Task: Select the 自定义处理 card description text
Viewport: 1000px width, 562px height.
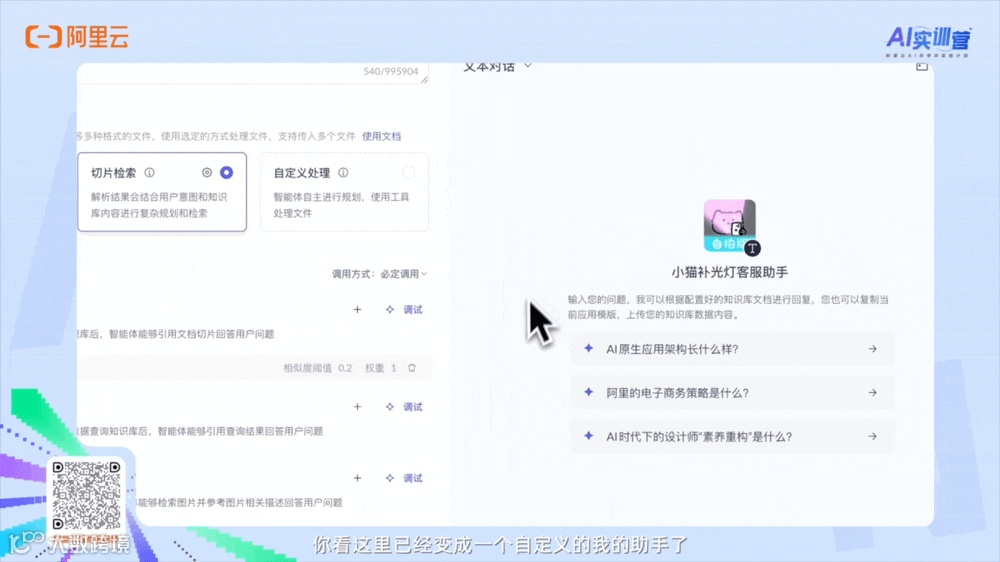Action: (341, 205)
